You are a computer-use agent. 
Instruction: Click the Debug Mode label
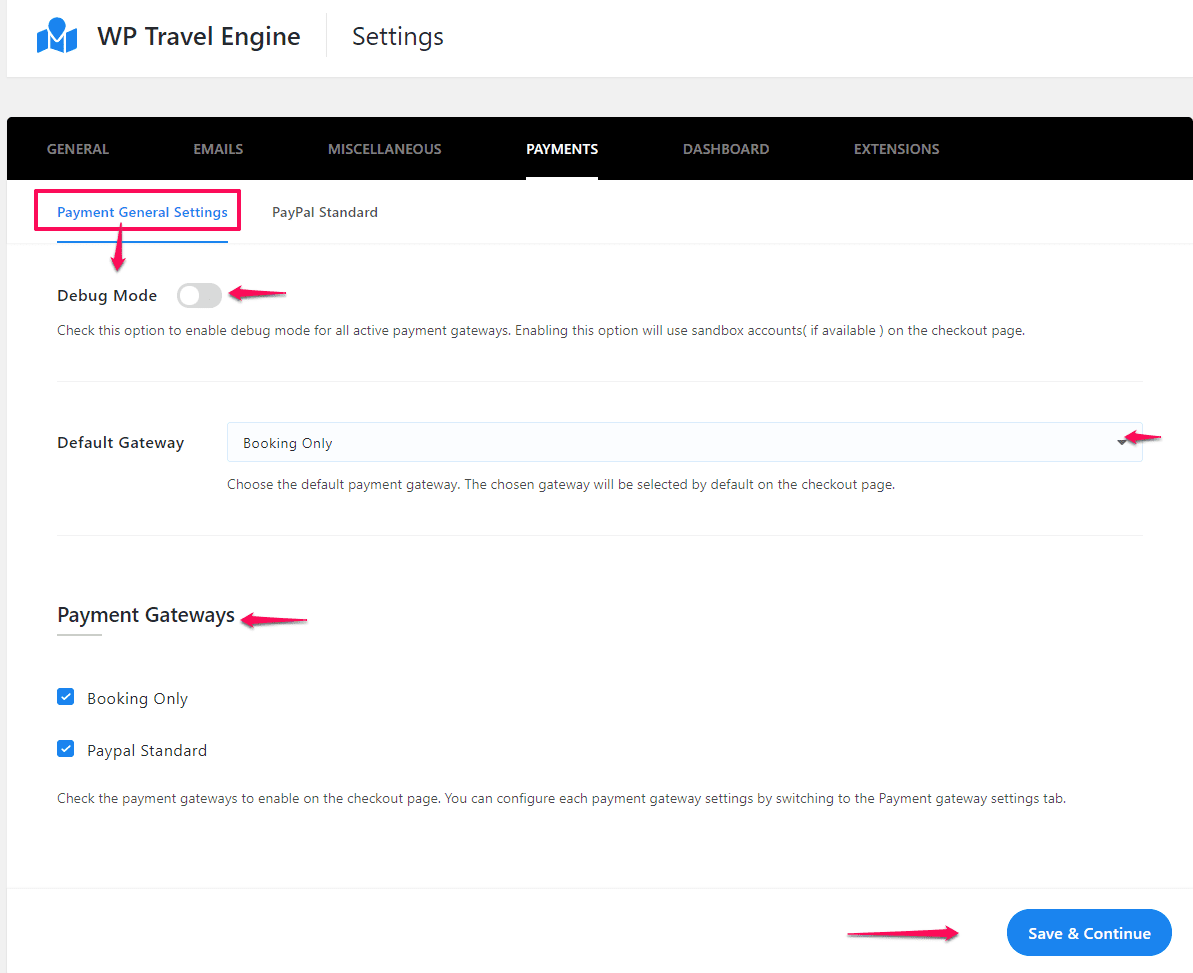pos(107,296)
